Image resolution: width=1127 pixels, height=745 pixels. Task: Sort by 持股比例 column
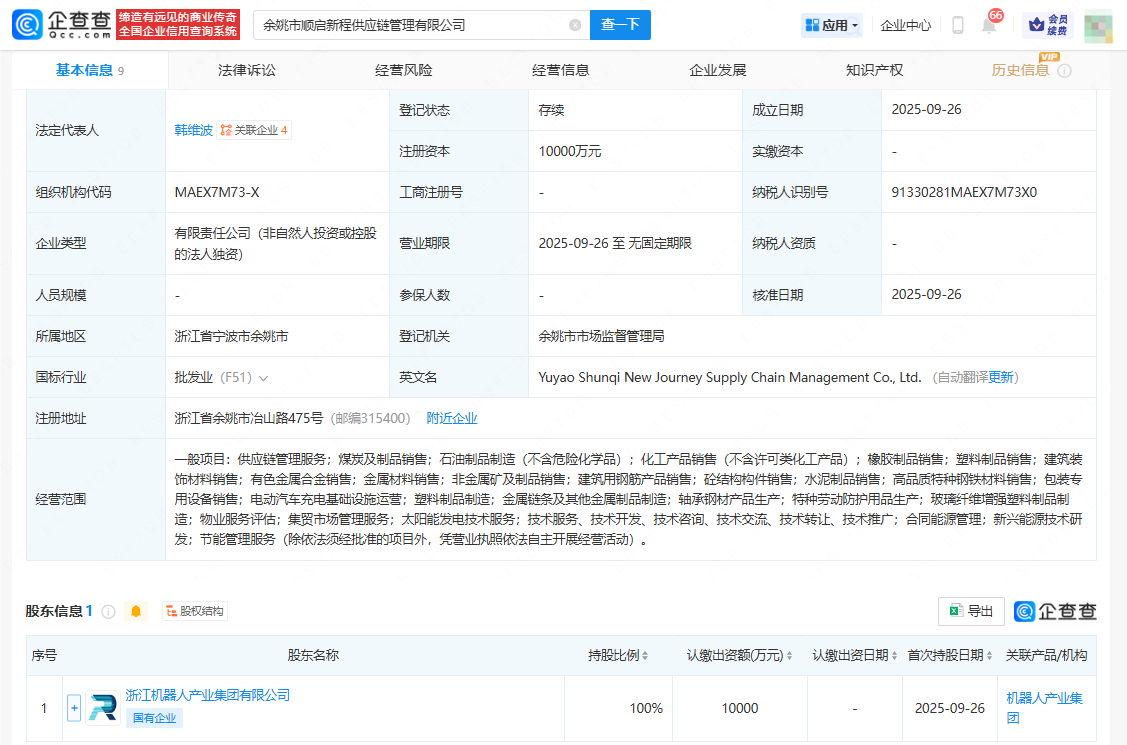point(645,656)
